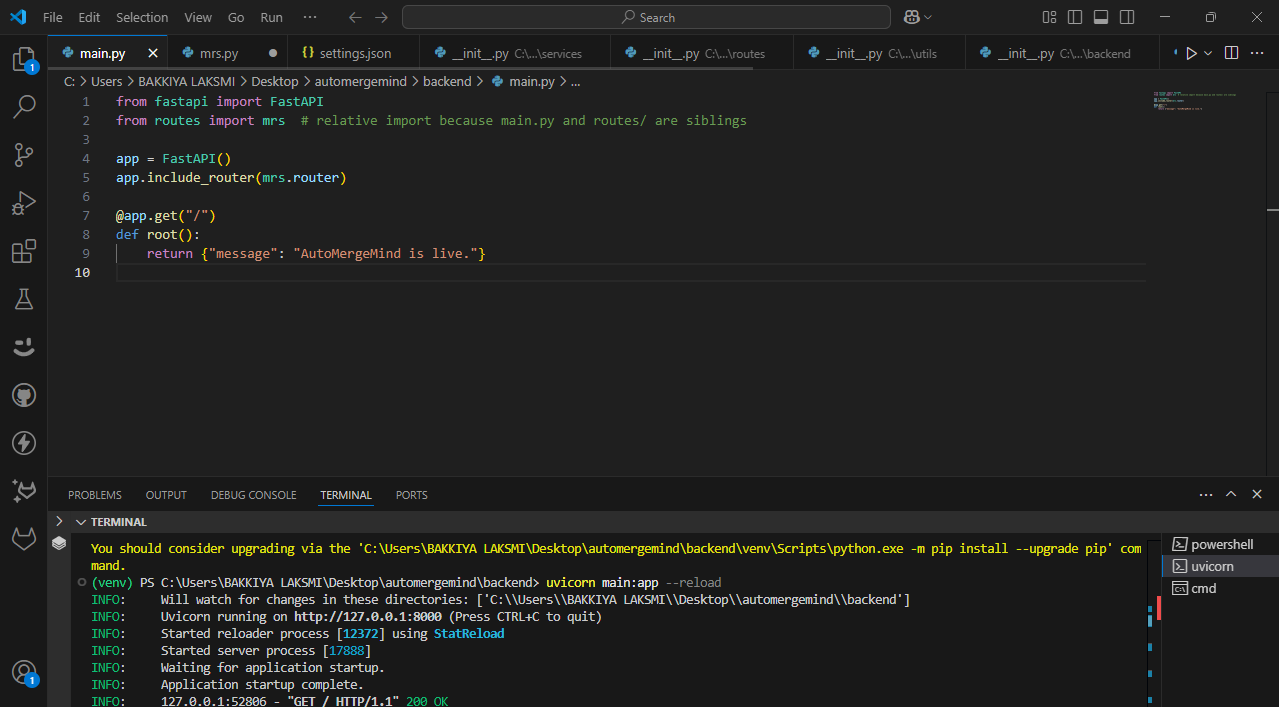The width and height of the screenshot is (1279, 707).
Task: Open the Copilot chat dropdown in title bar
Action: (928, 17)
